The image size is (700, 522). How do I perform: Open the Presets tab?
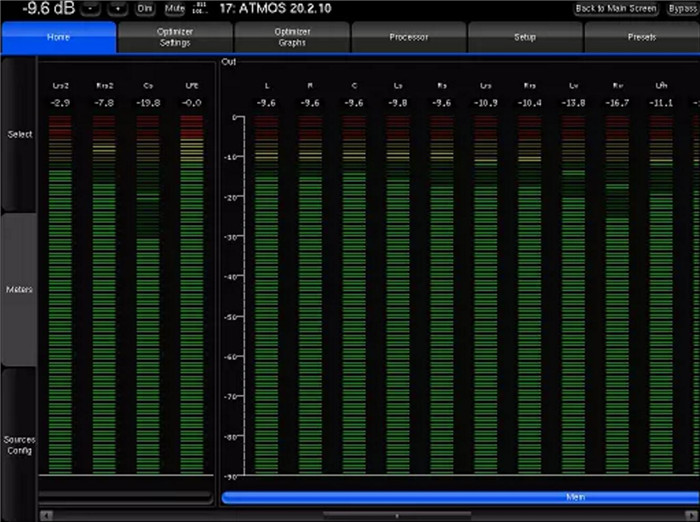[x=642, y=37]
